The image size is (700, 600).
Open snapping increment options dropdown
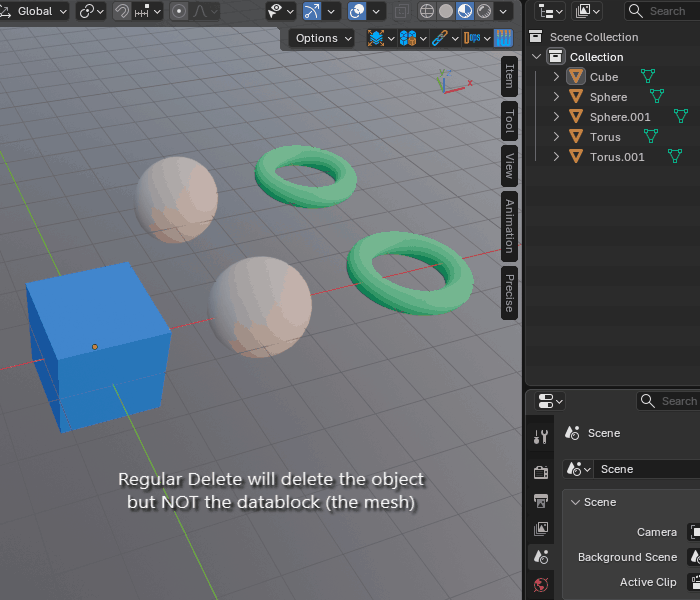[x=148, y=11]
